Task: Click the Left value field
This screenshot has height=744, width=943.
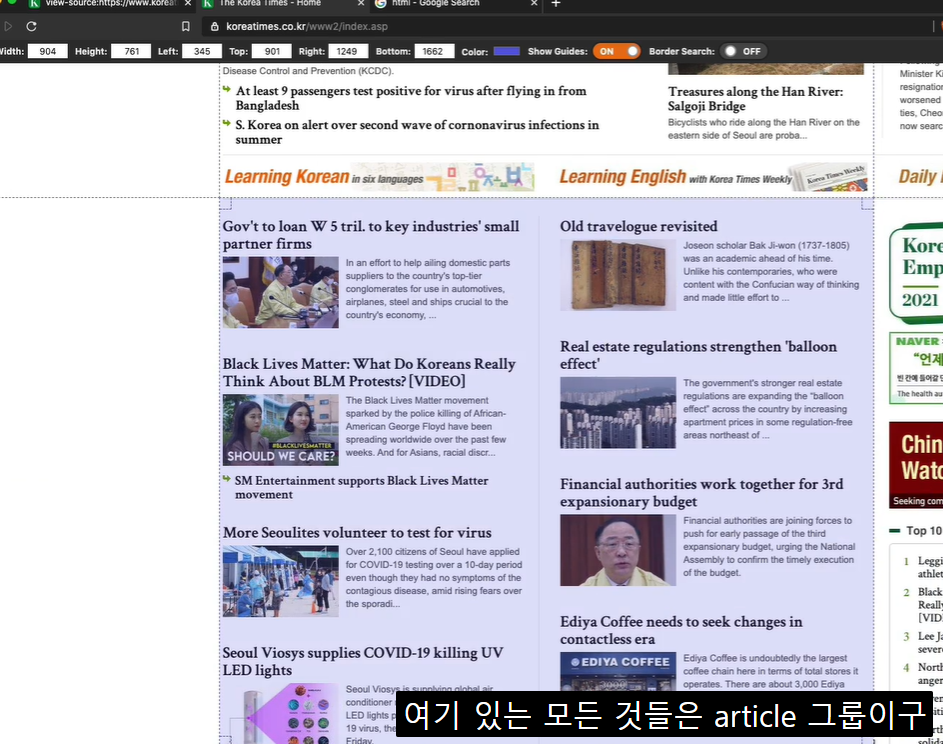Action: (202, 51)
